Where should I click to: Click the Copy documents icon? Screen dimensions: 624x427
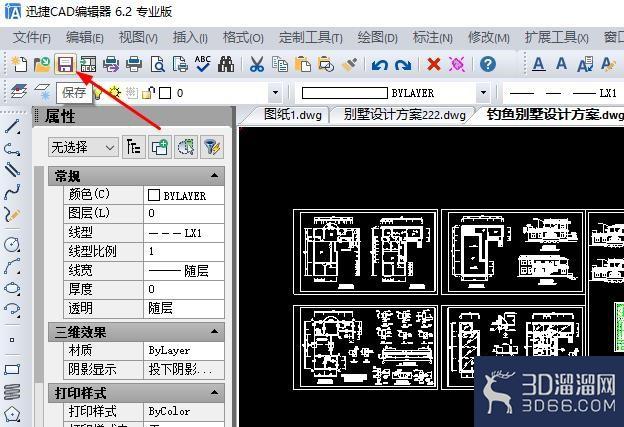280,64
